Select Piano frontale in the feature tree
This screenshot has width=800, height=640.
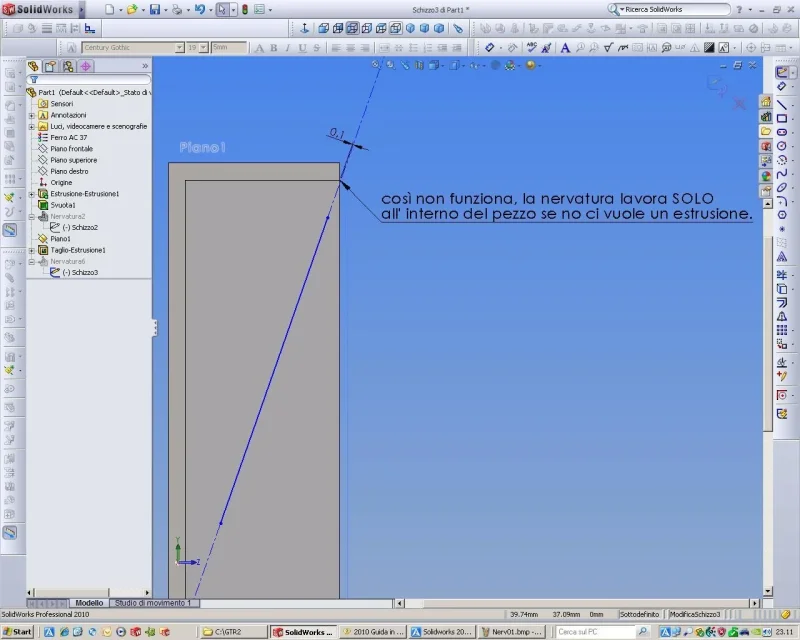point(71,149)
